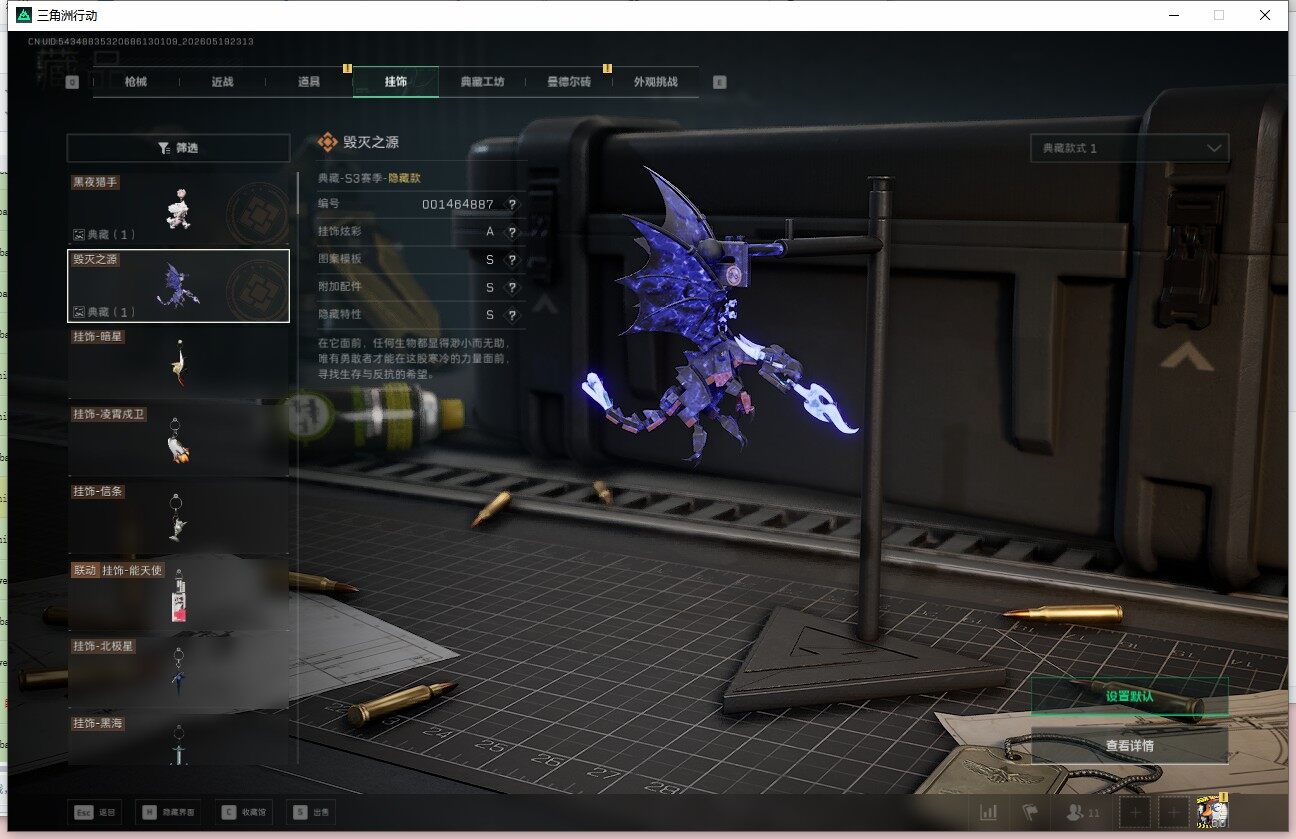Click the ? help icon for 挂饰炫彩
The height and width of the screenshot is (839, 1296).
coord(512,232)
